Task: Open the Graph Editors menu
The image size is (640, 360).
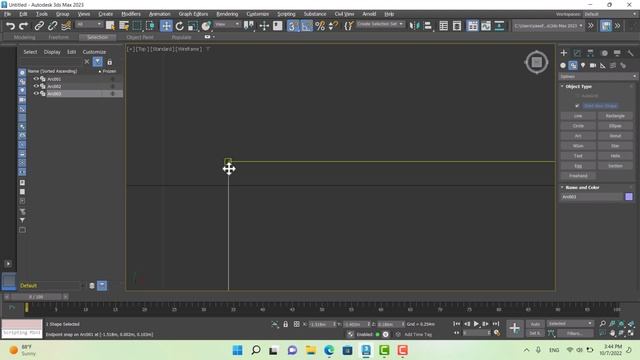Action: 193,14
